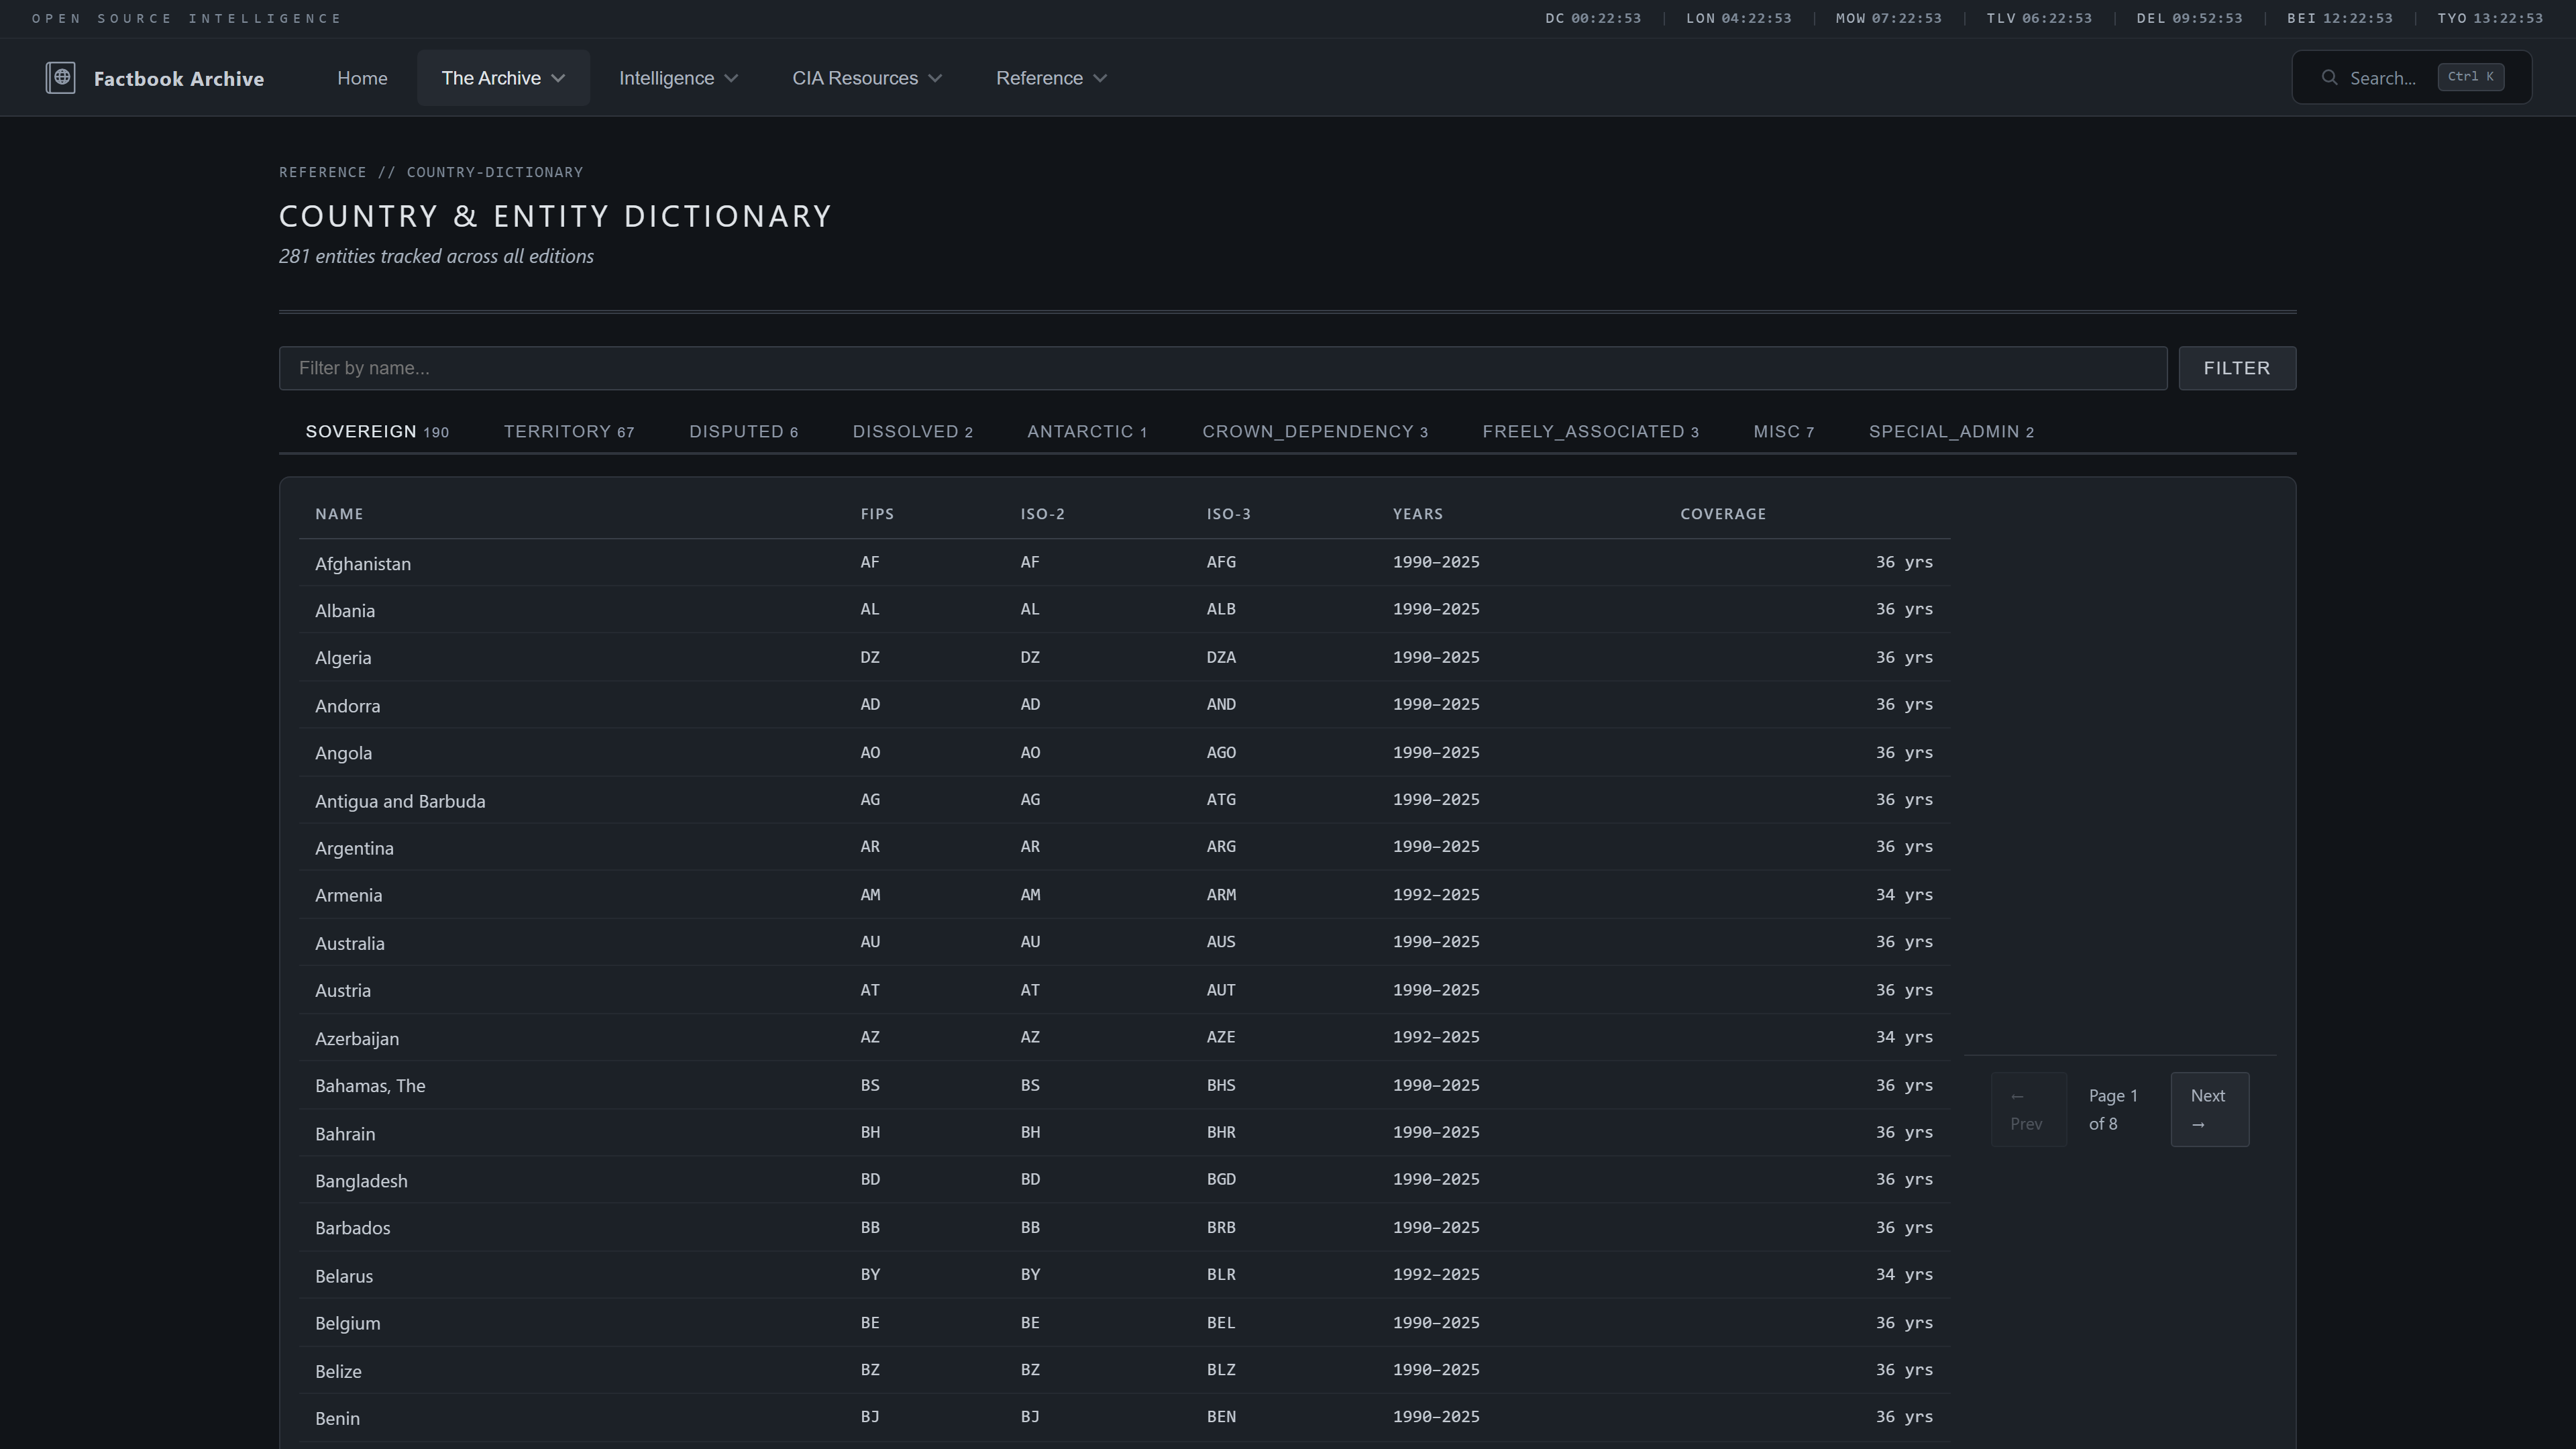Viewport: 2576px width, 1449px height.
Task: Click the Ctrl K shortcut badge
Action: (x=2470, y=77)
